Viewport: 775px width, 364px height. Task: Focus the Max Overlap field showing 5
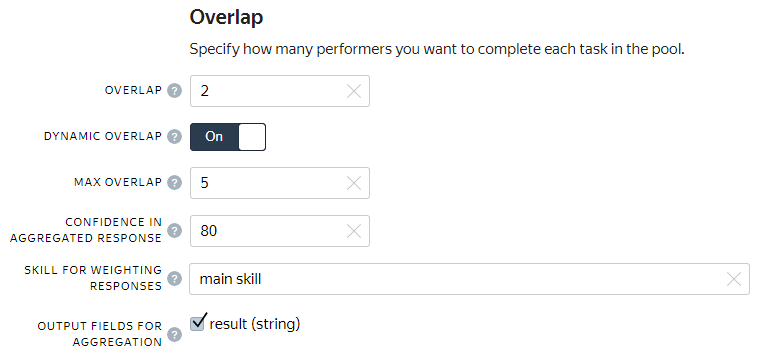280,183
